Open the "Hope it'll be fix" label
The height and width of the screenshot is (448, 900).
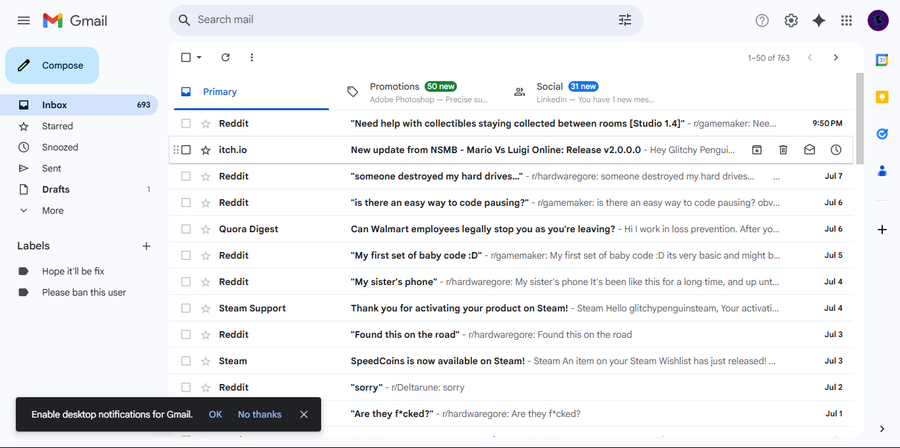[73, 271]
